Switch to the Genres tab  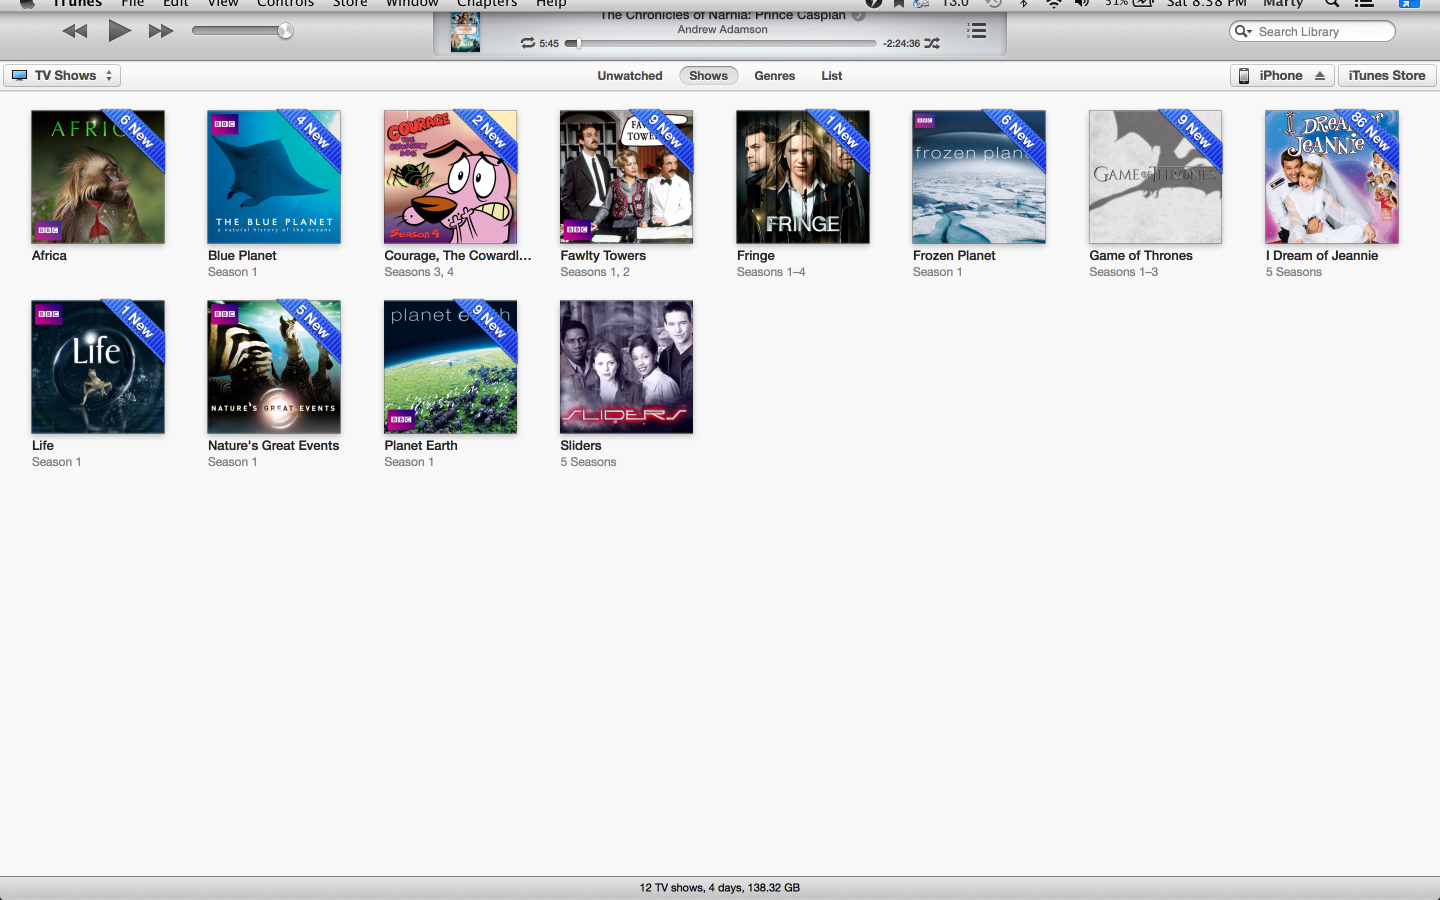pos(775,76)
